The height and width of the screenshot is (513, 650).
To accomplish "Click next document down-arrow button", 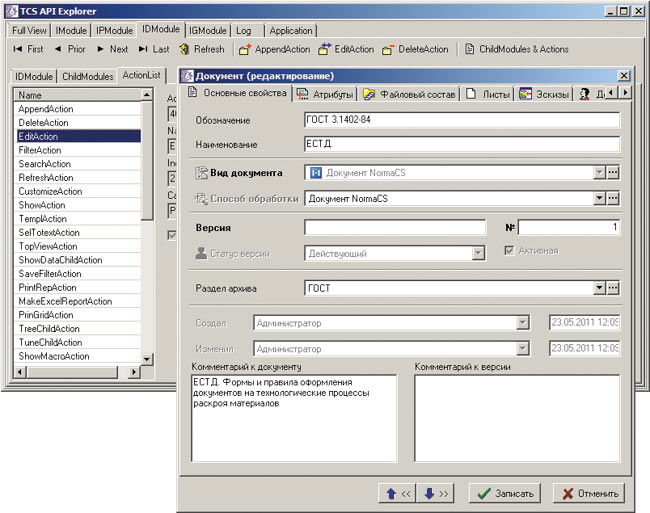I will pos(436,494).
